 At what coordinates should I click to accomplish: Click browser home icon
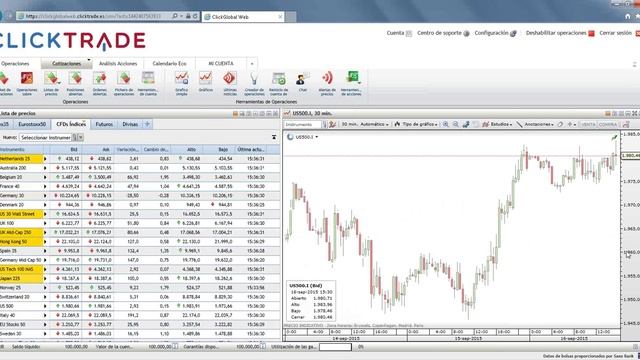tap(627, 16)
